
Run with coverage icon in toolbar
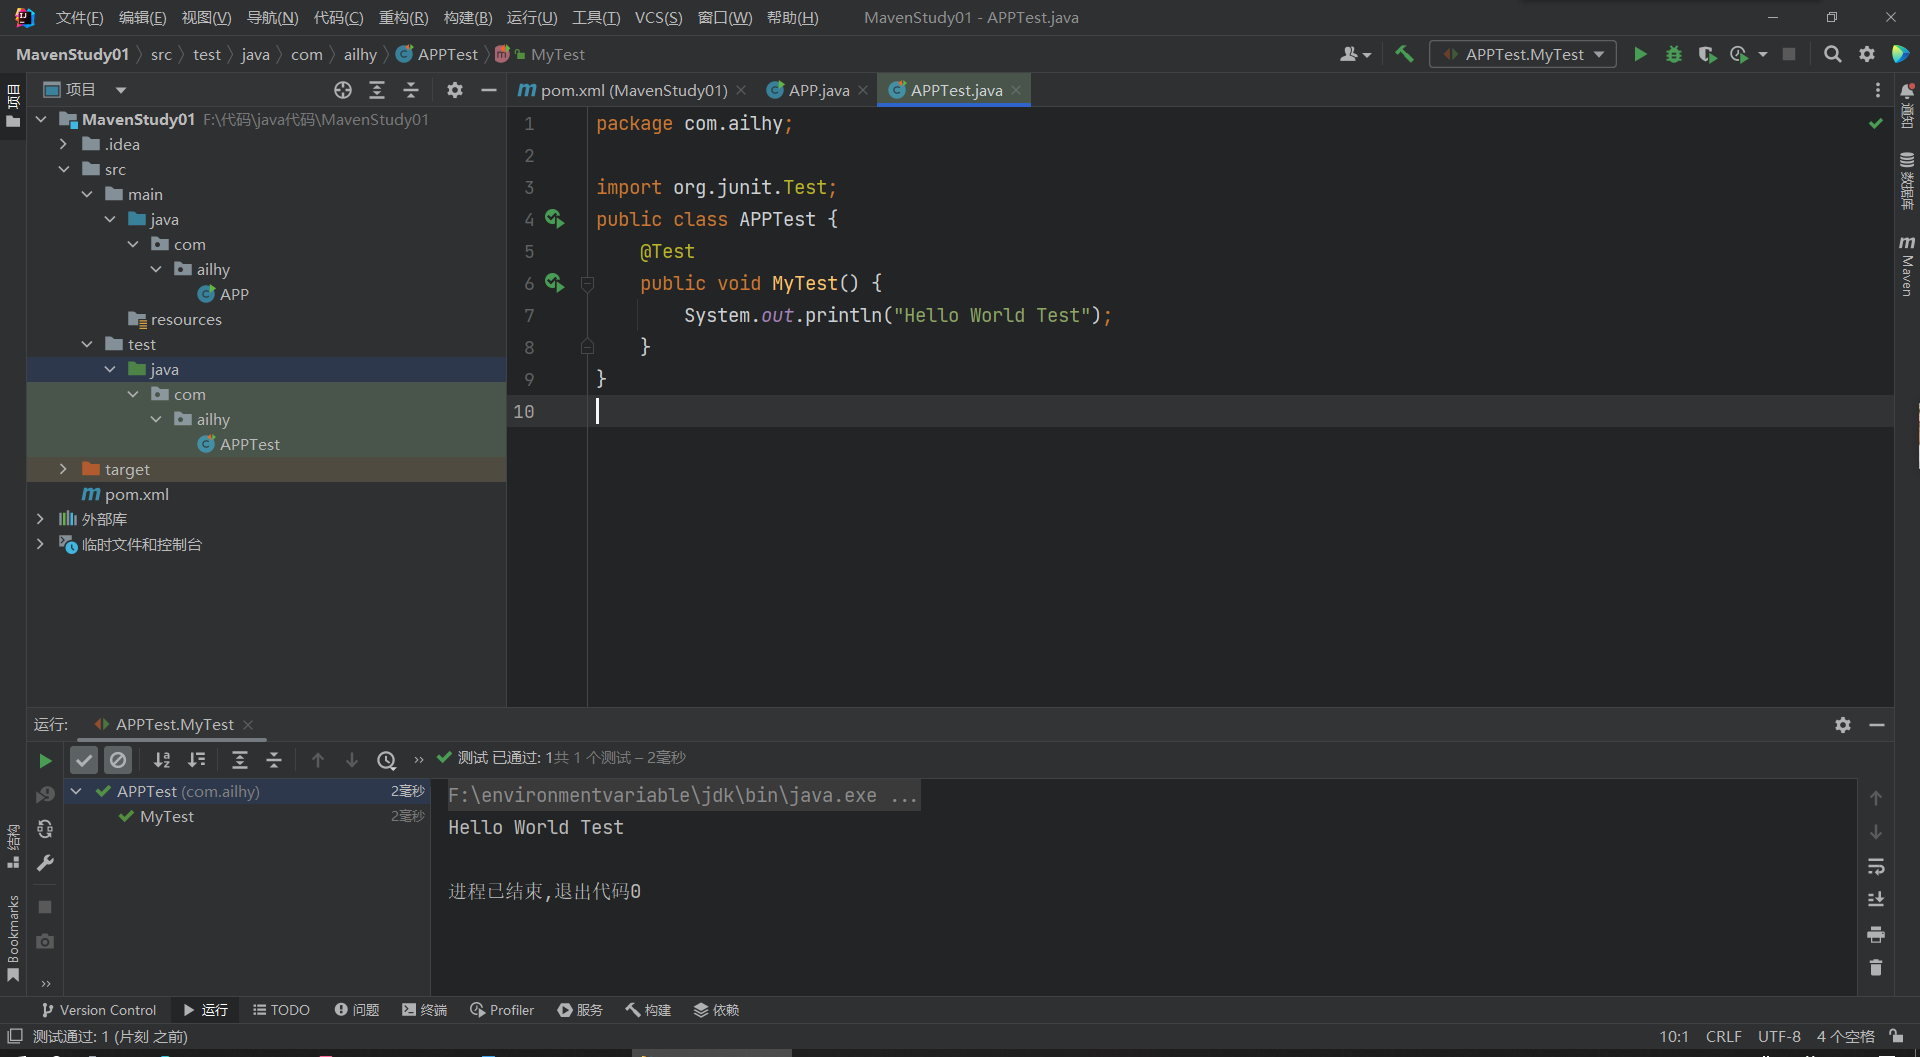[x=1707, y=54]
